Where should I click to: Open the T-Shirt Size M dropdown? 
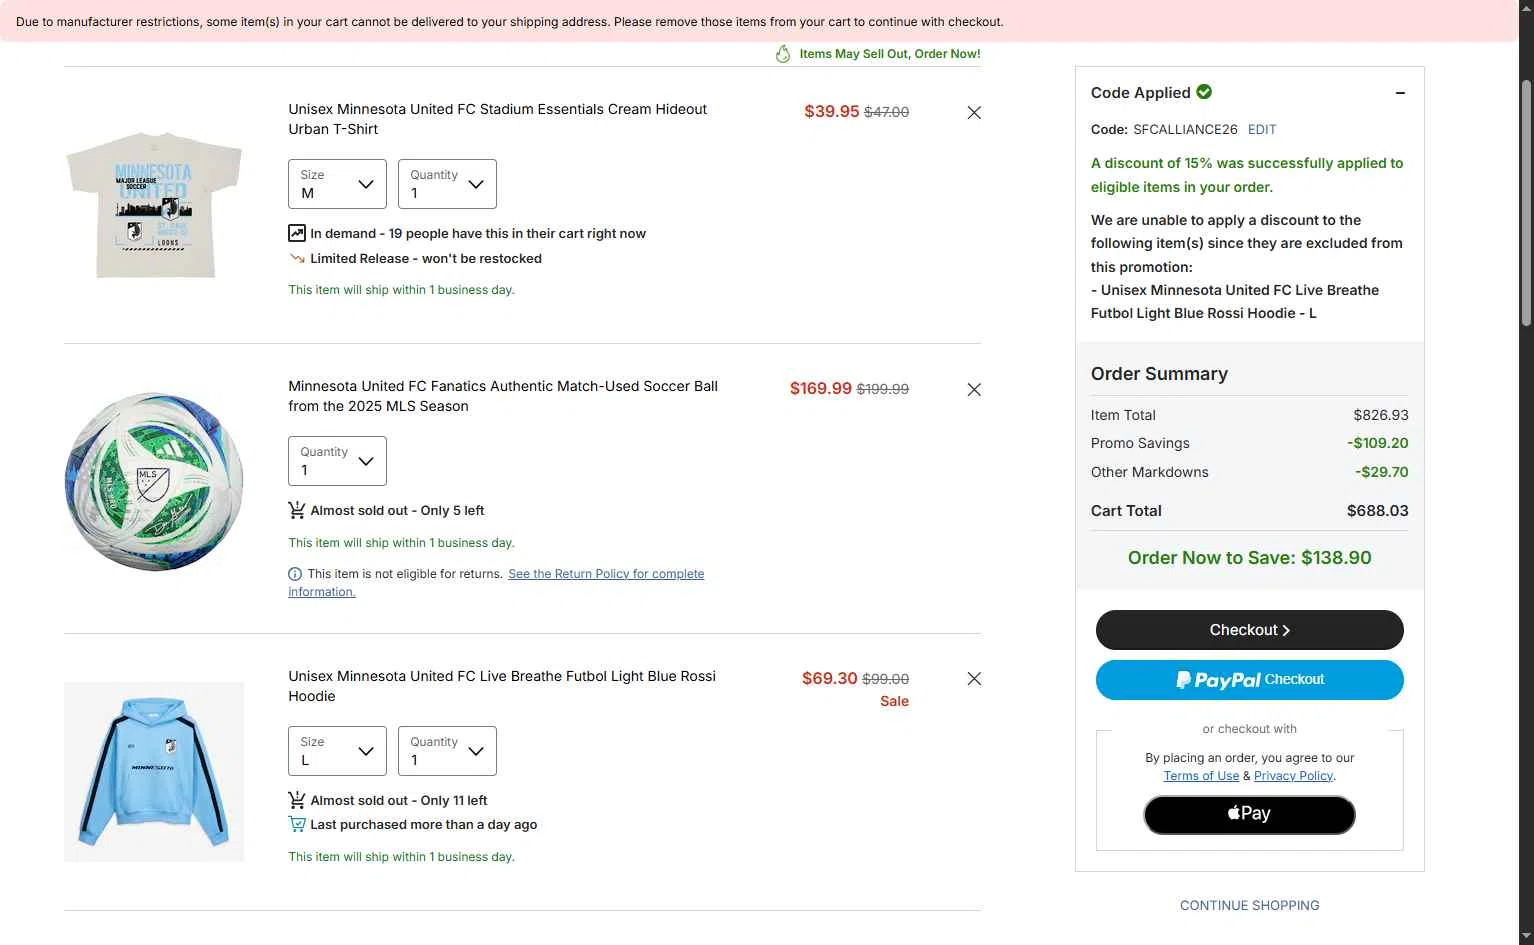[337, 184]
